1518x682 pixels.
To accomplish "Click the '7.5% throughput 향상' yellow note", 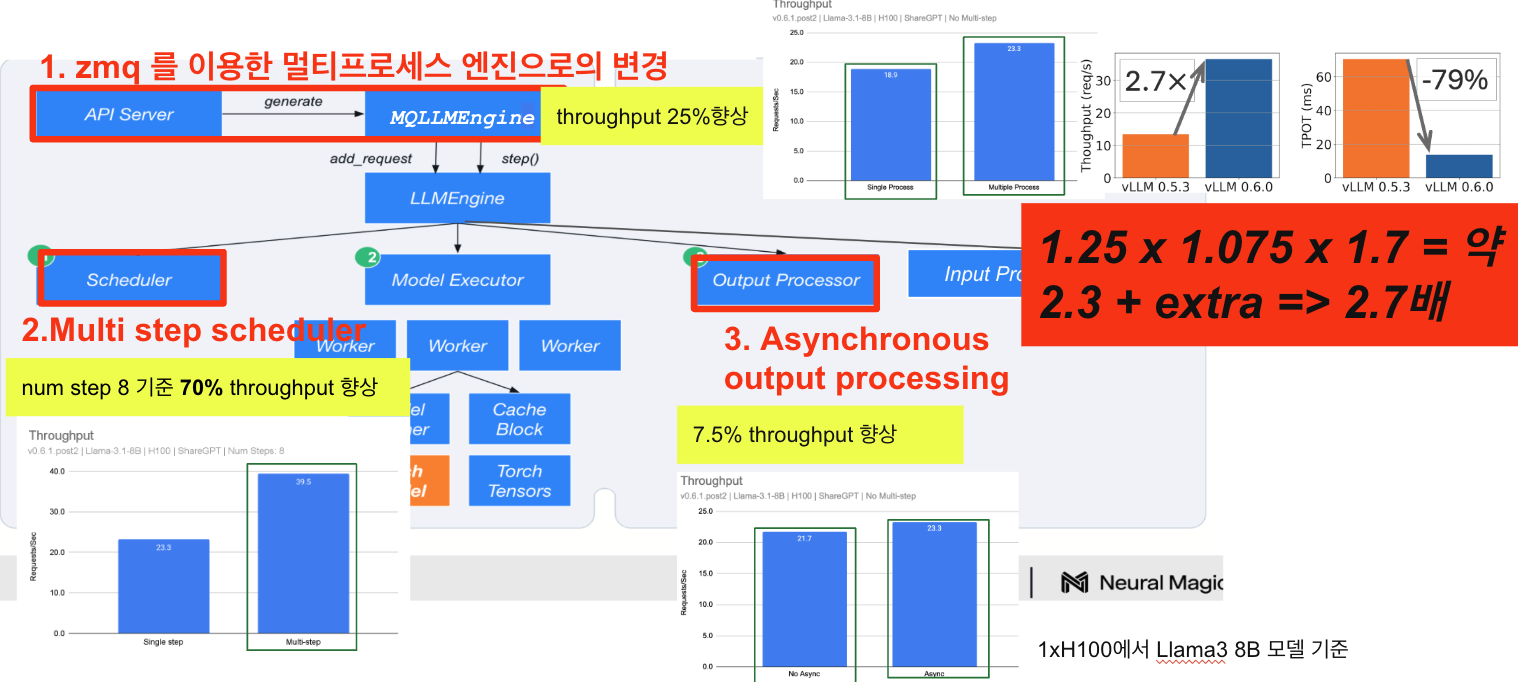I will pos(820,434).
